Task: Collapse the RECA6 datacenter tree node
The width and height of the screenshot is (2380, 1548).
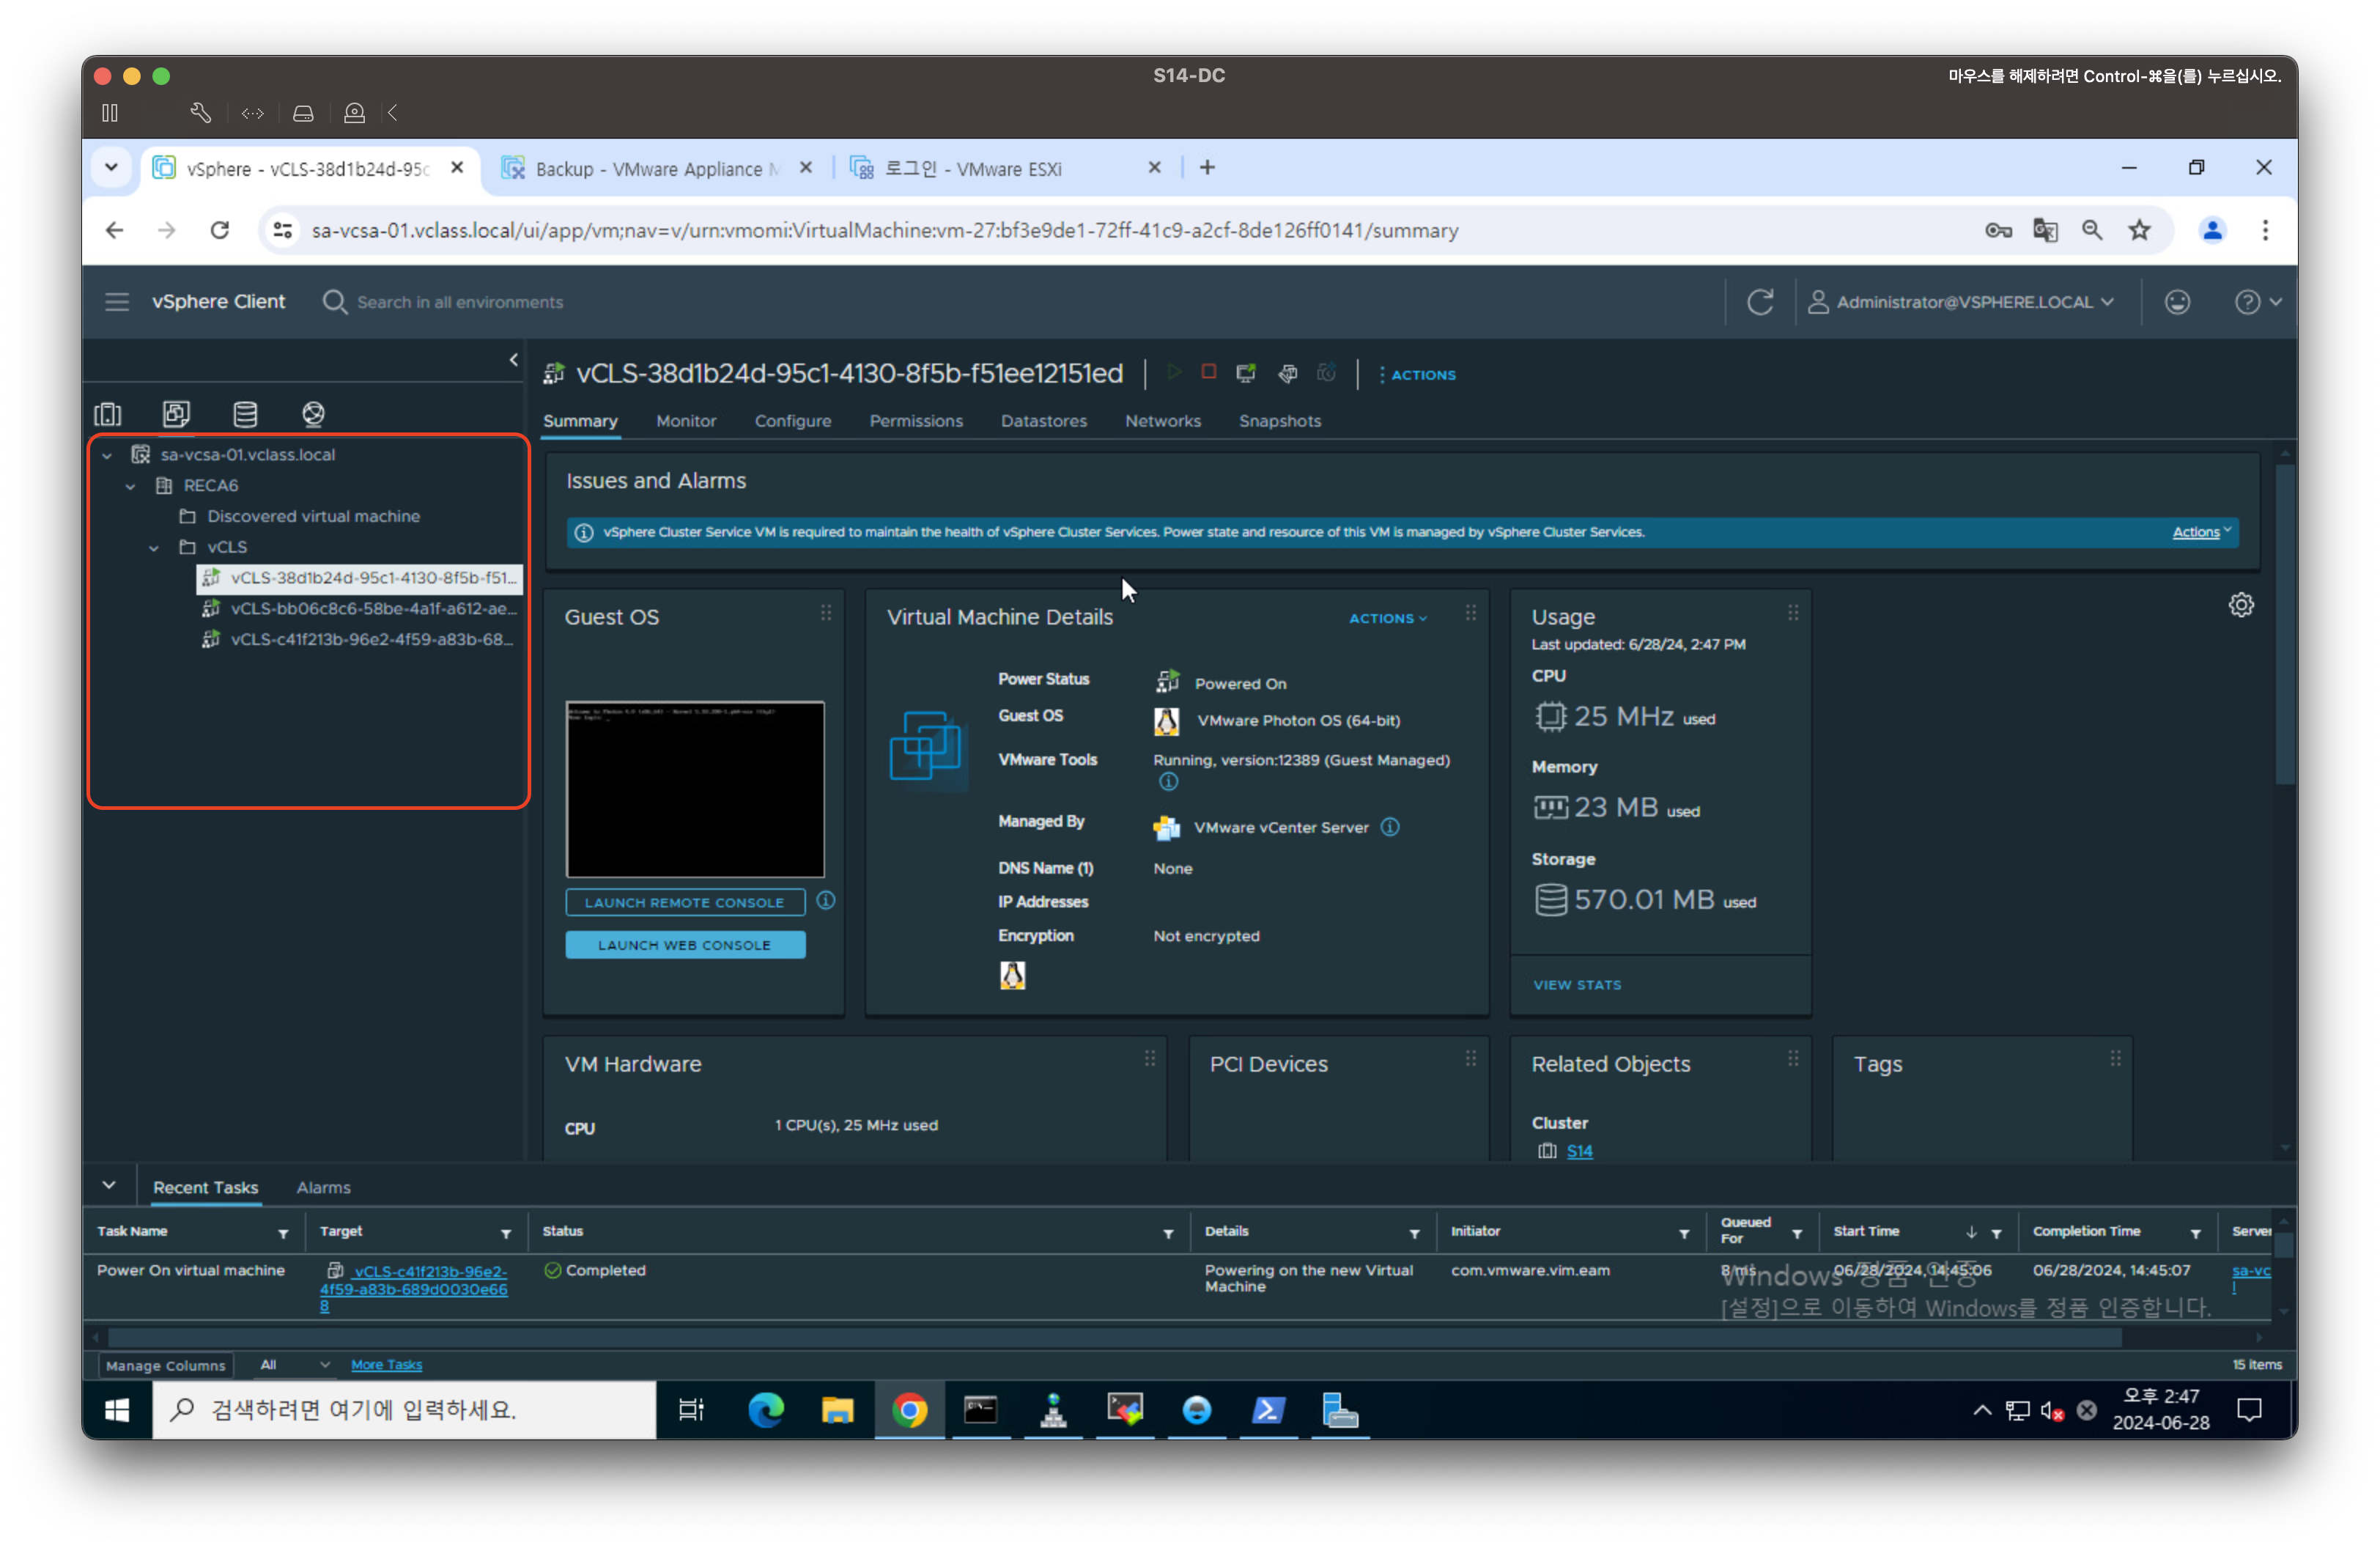Action: coord(130,486)
